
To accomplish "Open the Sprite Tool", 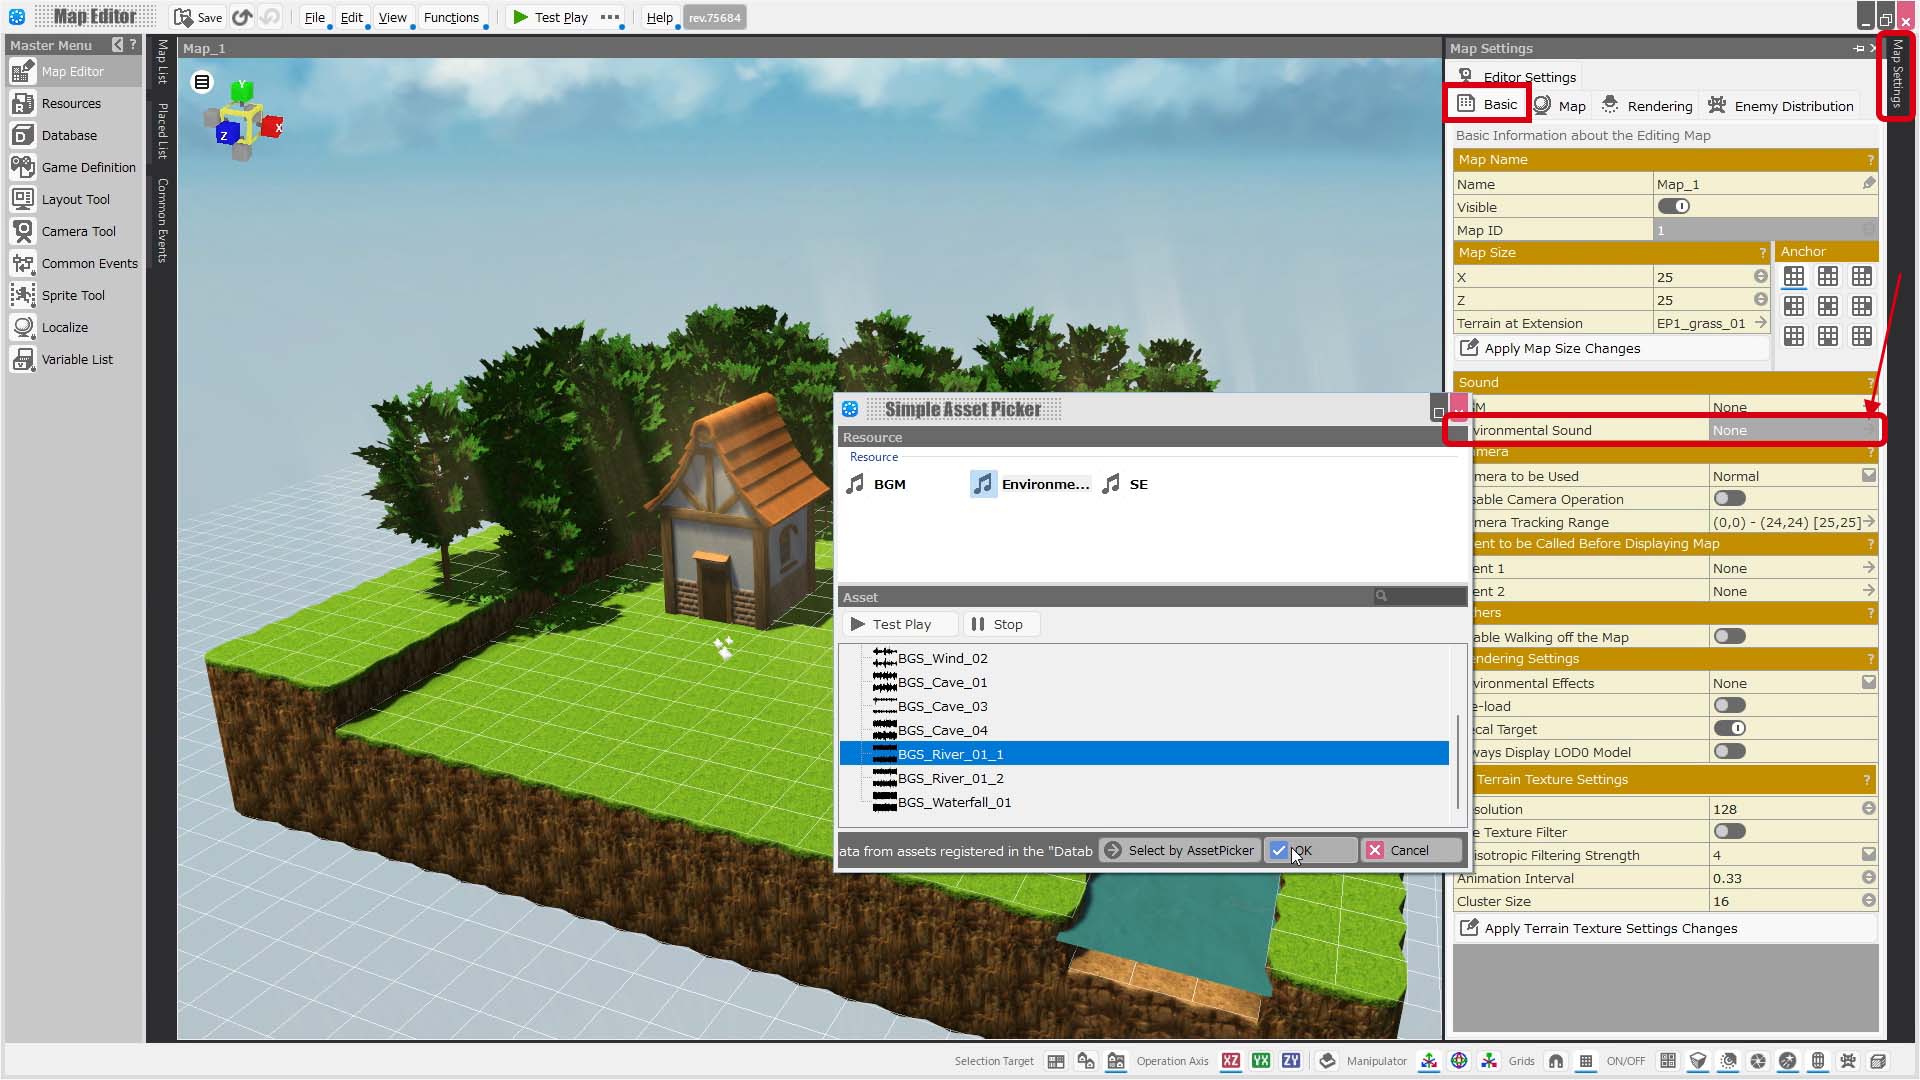I will [73, 296].
